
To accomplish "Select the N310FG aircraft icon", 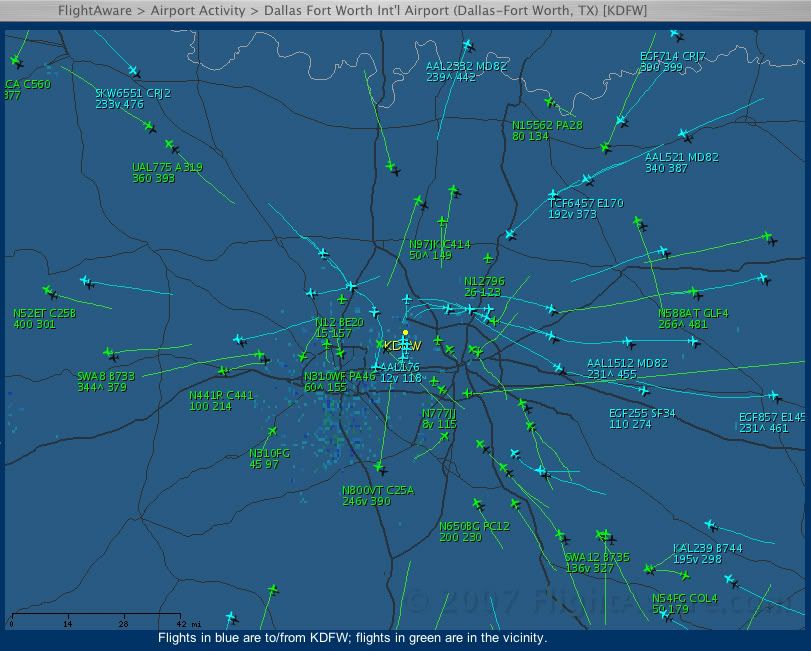I will click(x=272, y=431).
